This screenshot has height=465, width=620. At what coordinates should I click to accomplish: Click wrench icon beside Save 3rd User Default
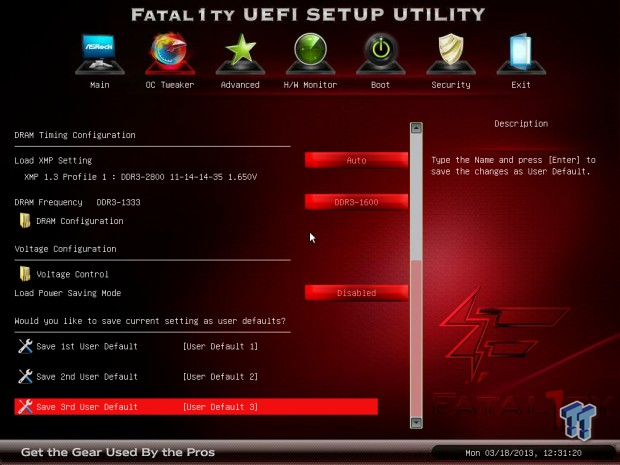pyautogui.click(x=25, y=406)
